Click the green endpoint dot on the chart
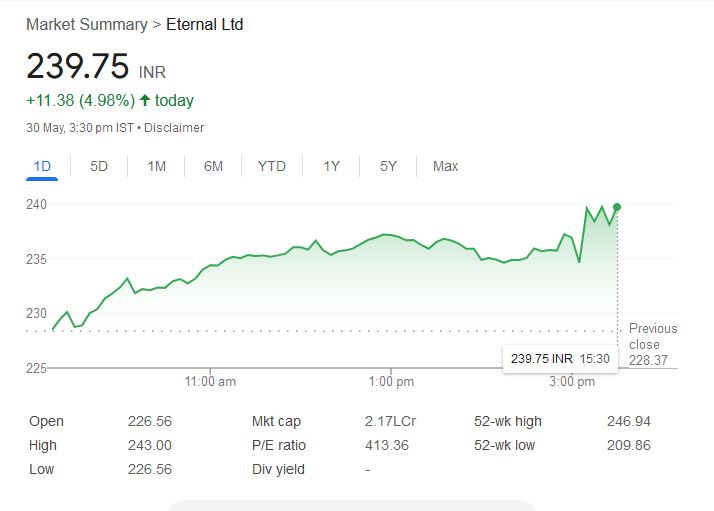Screen dimensions: 714x511 point(617,207)
